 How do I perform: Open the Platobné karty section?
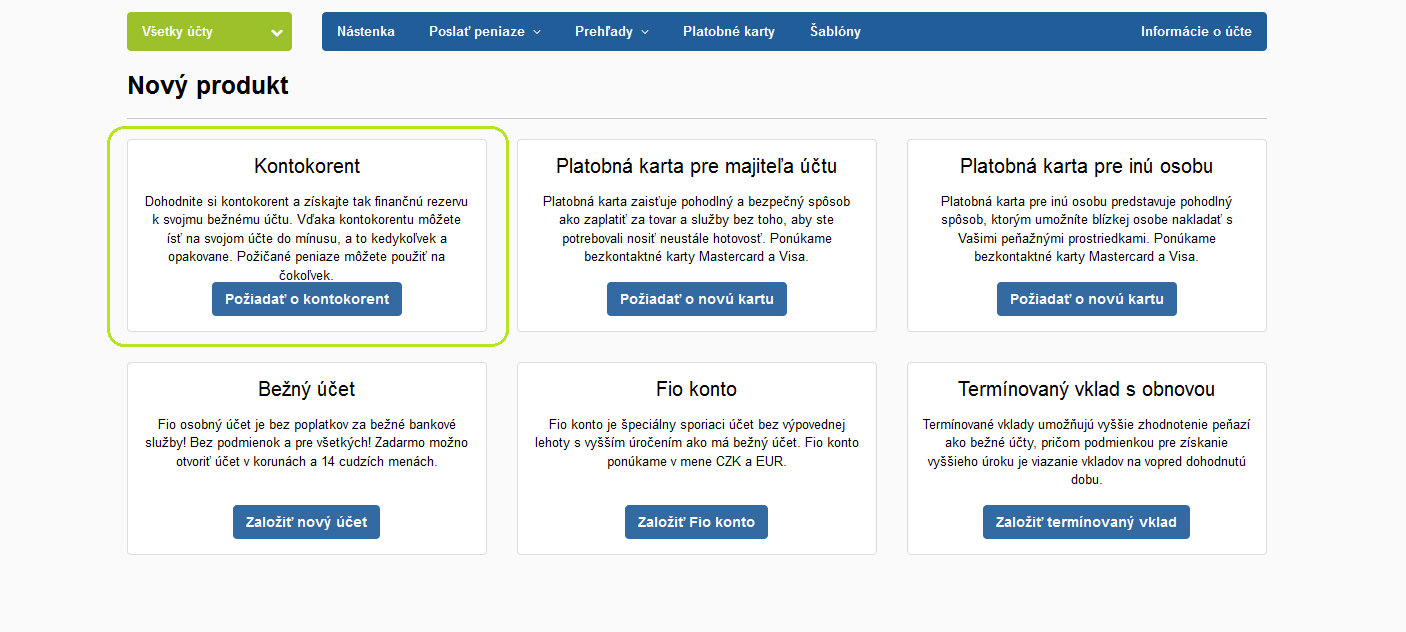[x=729, y=31]
